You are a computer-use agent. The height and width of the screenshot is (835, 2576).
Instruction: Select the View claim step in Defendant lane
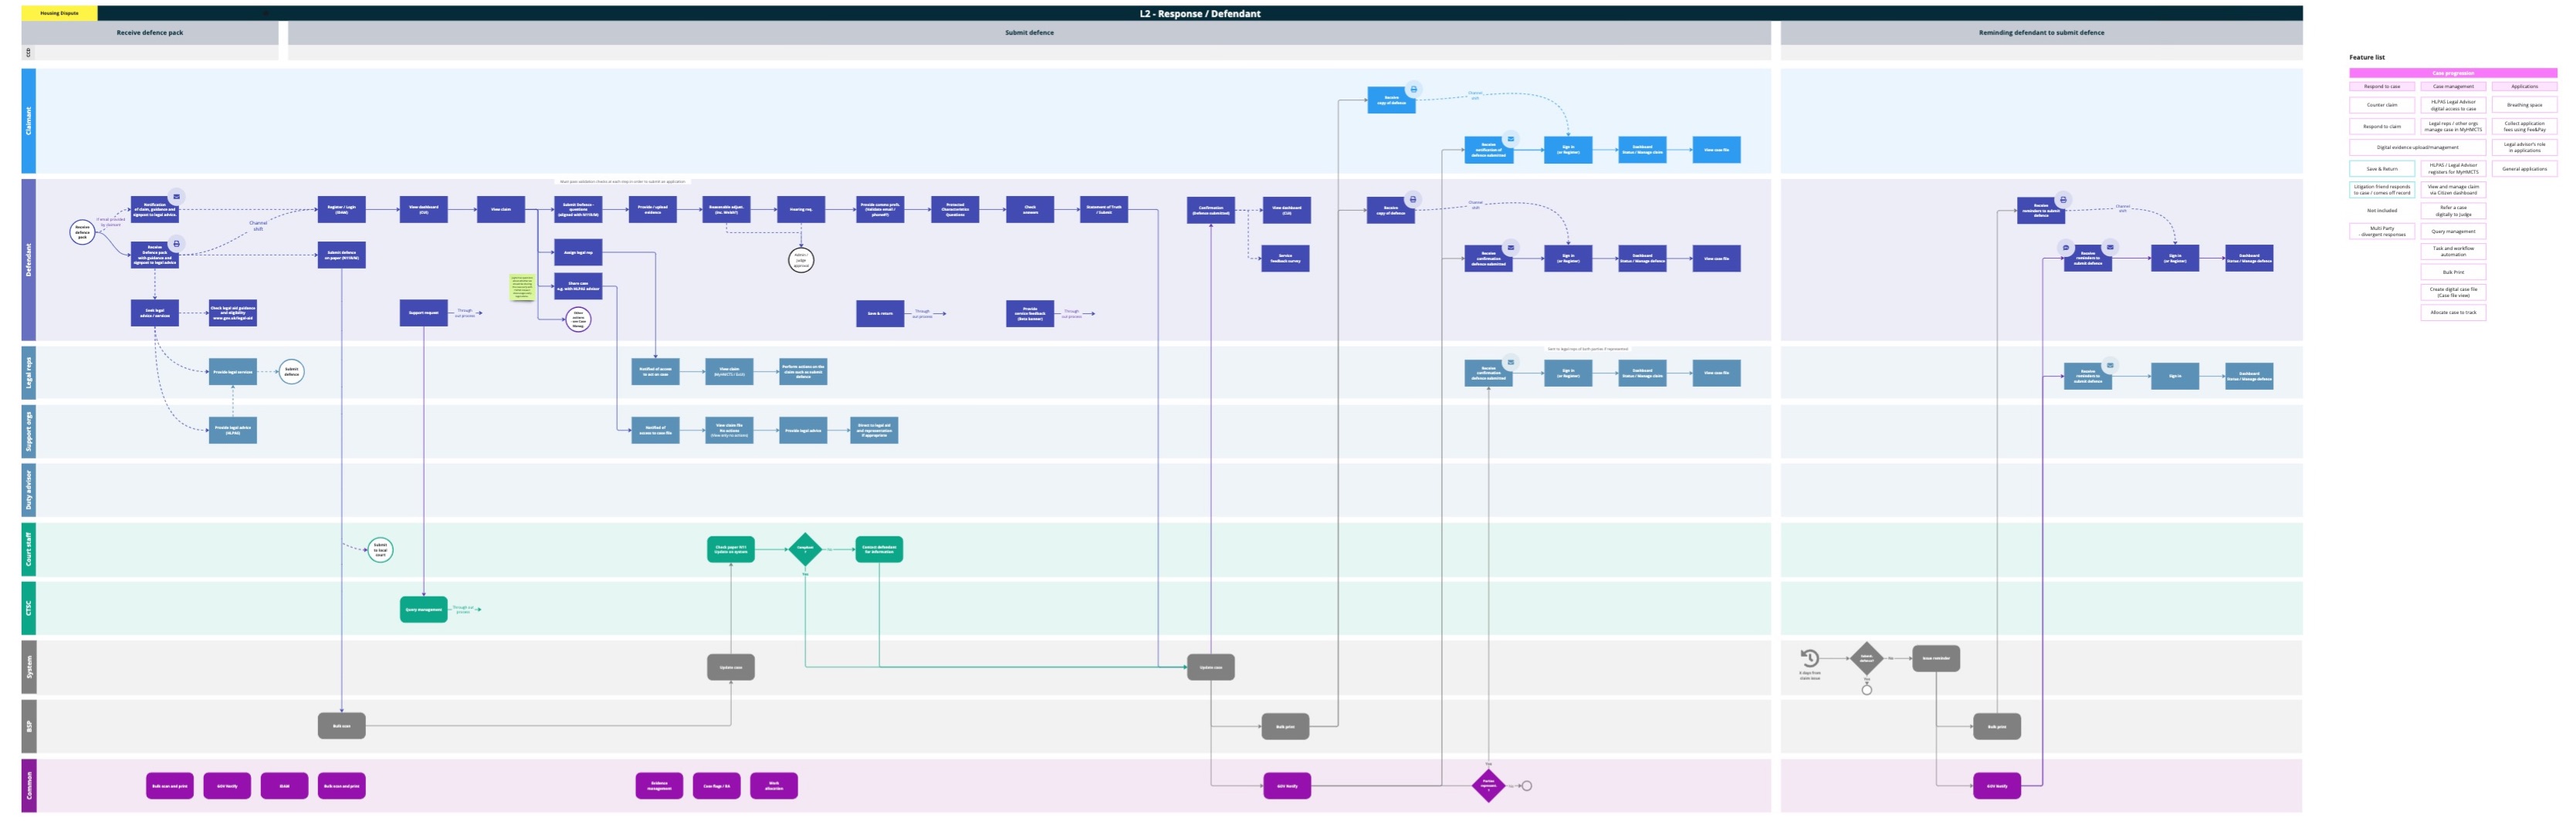(500, 209)
